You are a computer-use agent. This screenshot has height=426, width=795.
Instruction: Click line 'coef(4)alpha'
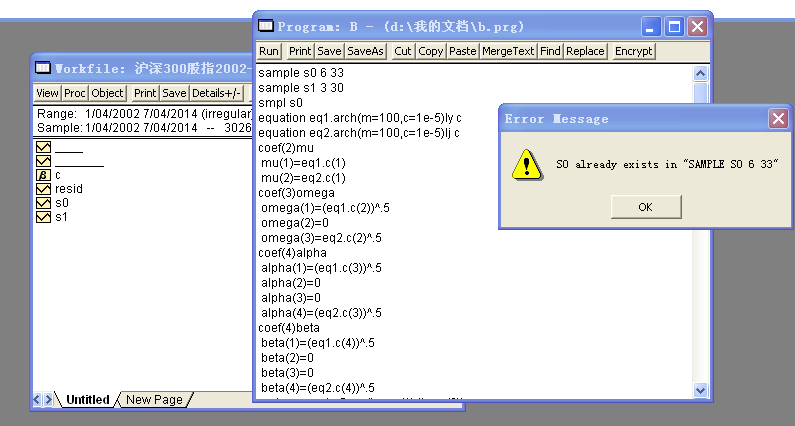tap(293, 253)
